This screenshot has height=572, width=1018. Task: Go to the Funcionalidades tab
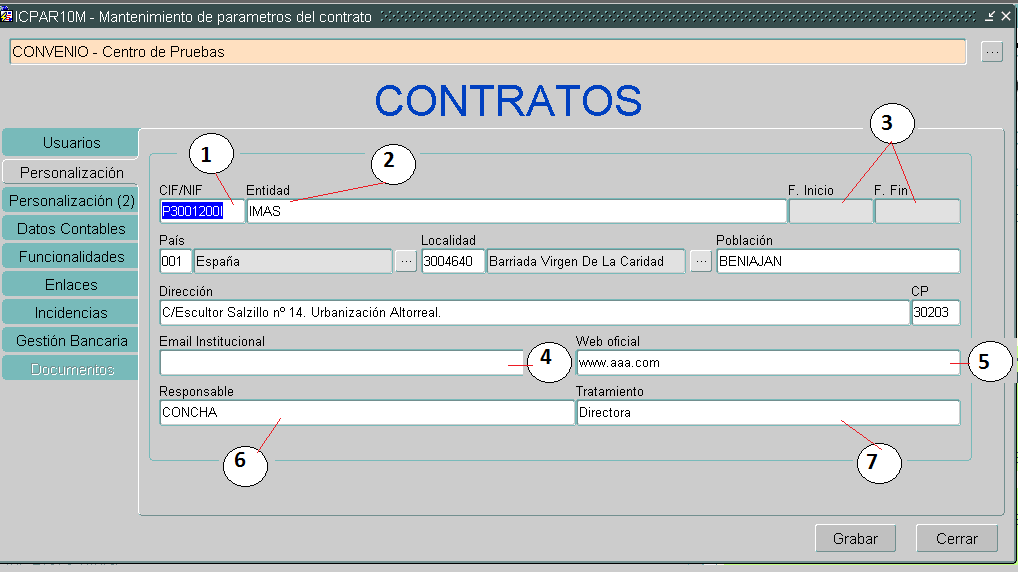(x=71, y=256)
